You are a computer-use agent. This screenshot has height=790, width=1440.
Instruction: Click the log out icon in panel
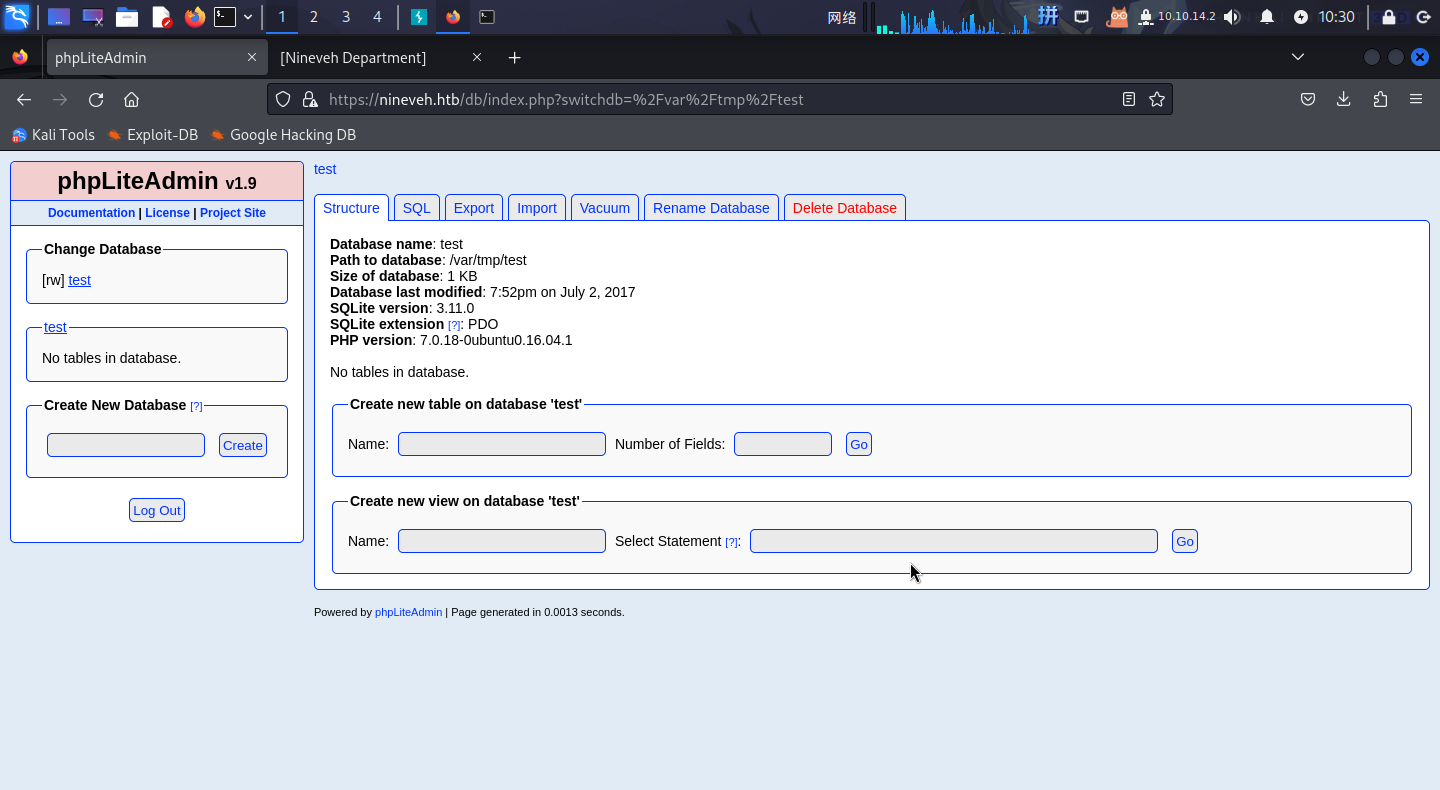1423,17
